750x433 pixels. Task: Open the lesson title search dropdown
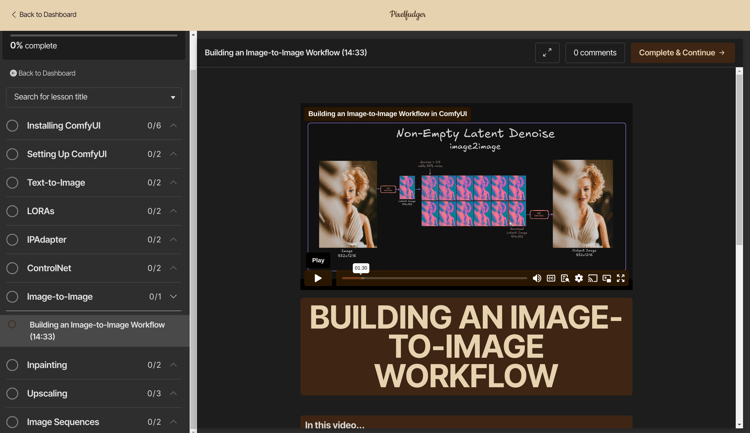(x=93, y=97)
